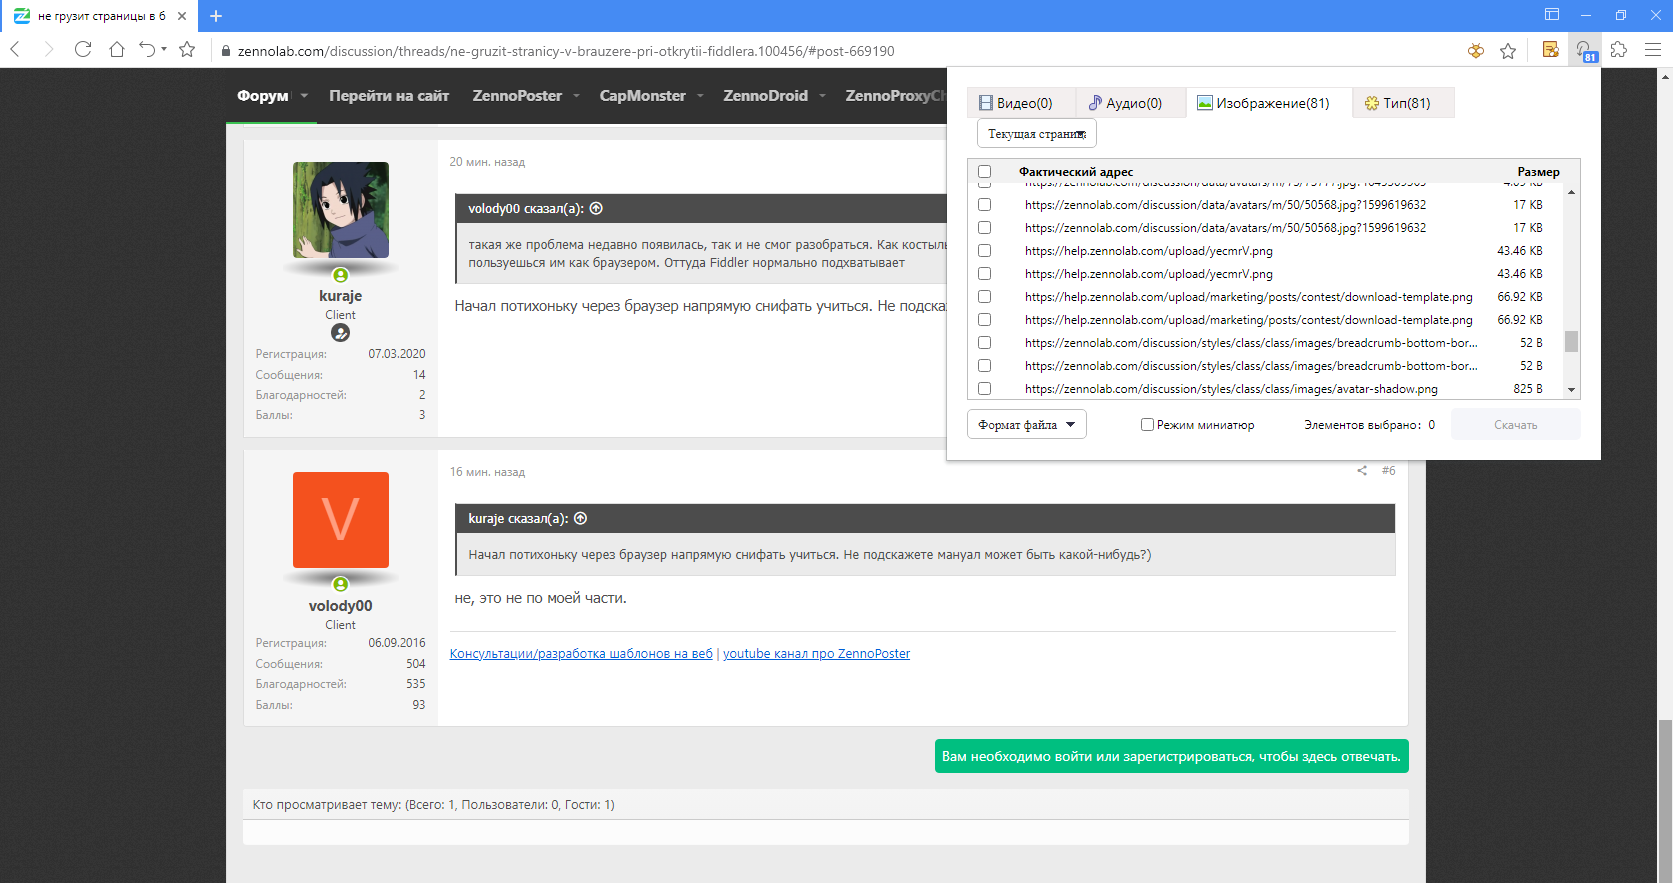Select the Изображение(81) tab
Viewport: 1673px width, 883px height.
tap(1268, 103)
